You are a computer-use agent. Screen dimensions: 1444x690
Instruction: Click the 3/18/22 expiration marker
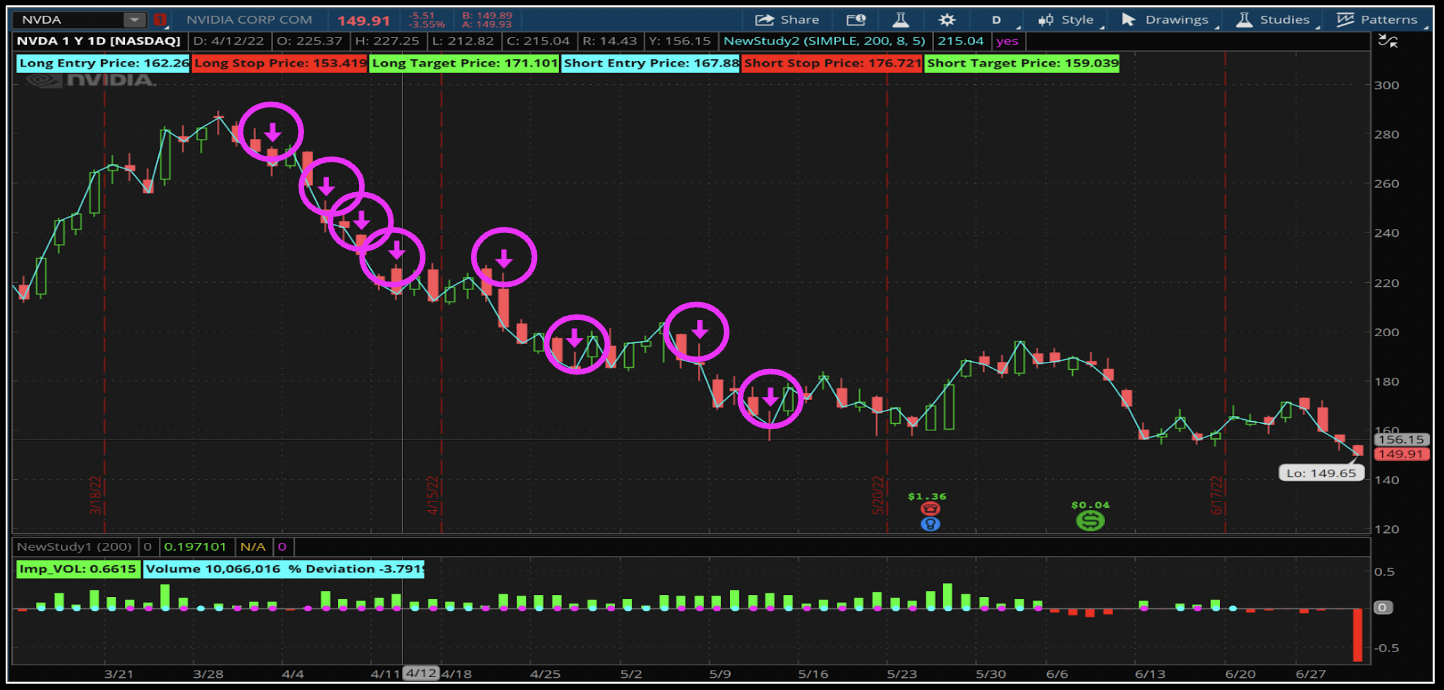point(98,494)
